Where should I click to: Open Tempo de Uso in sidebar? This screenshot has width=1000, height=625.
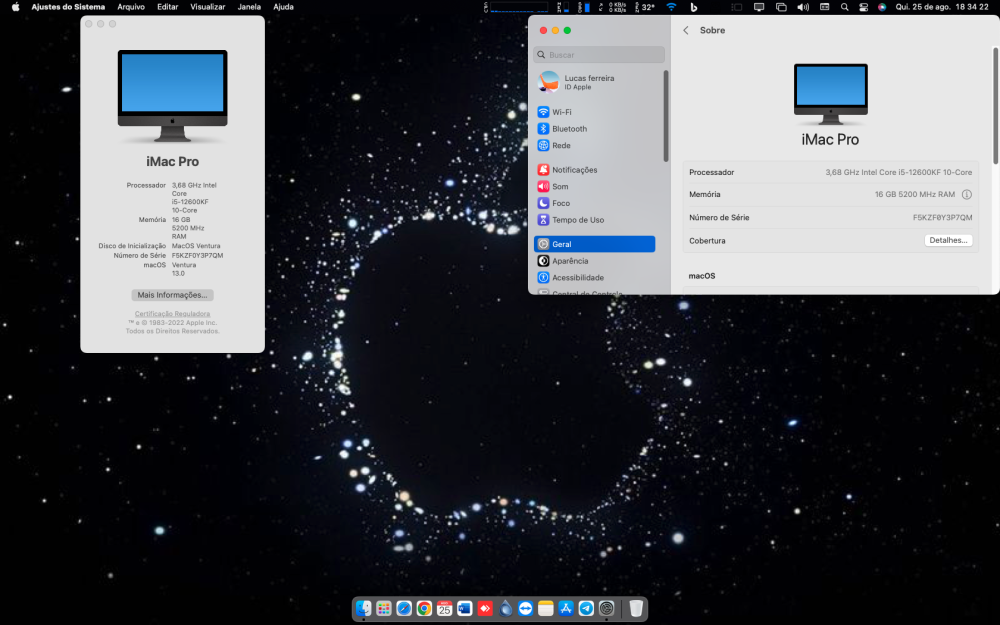point(594,219)
